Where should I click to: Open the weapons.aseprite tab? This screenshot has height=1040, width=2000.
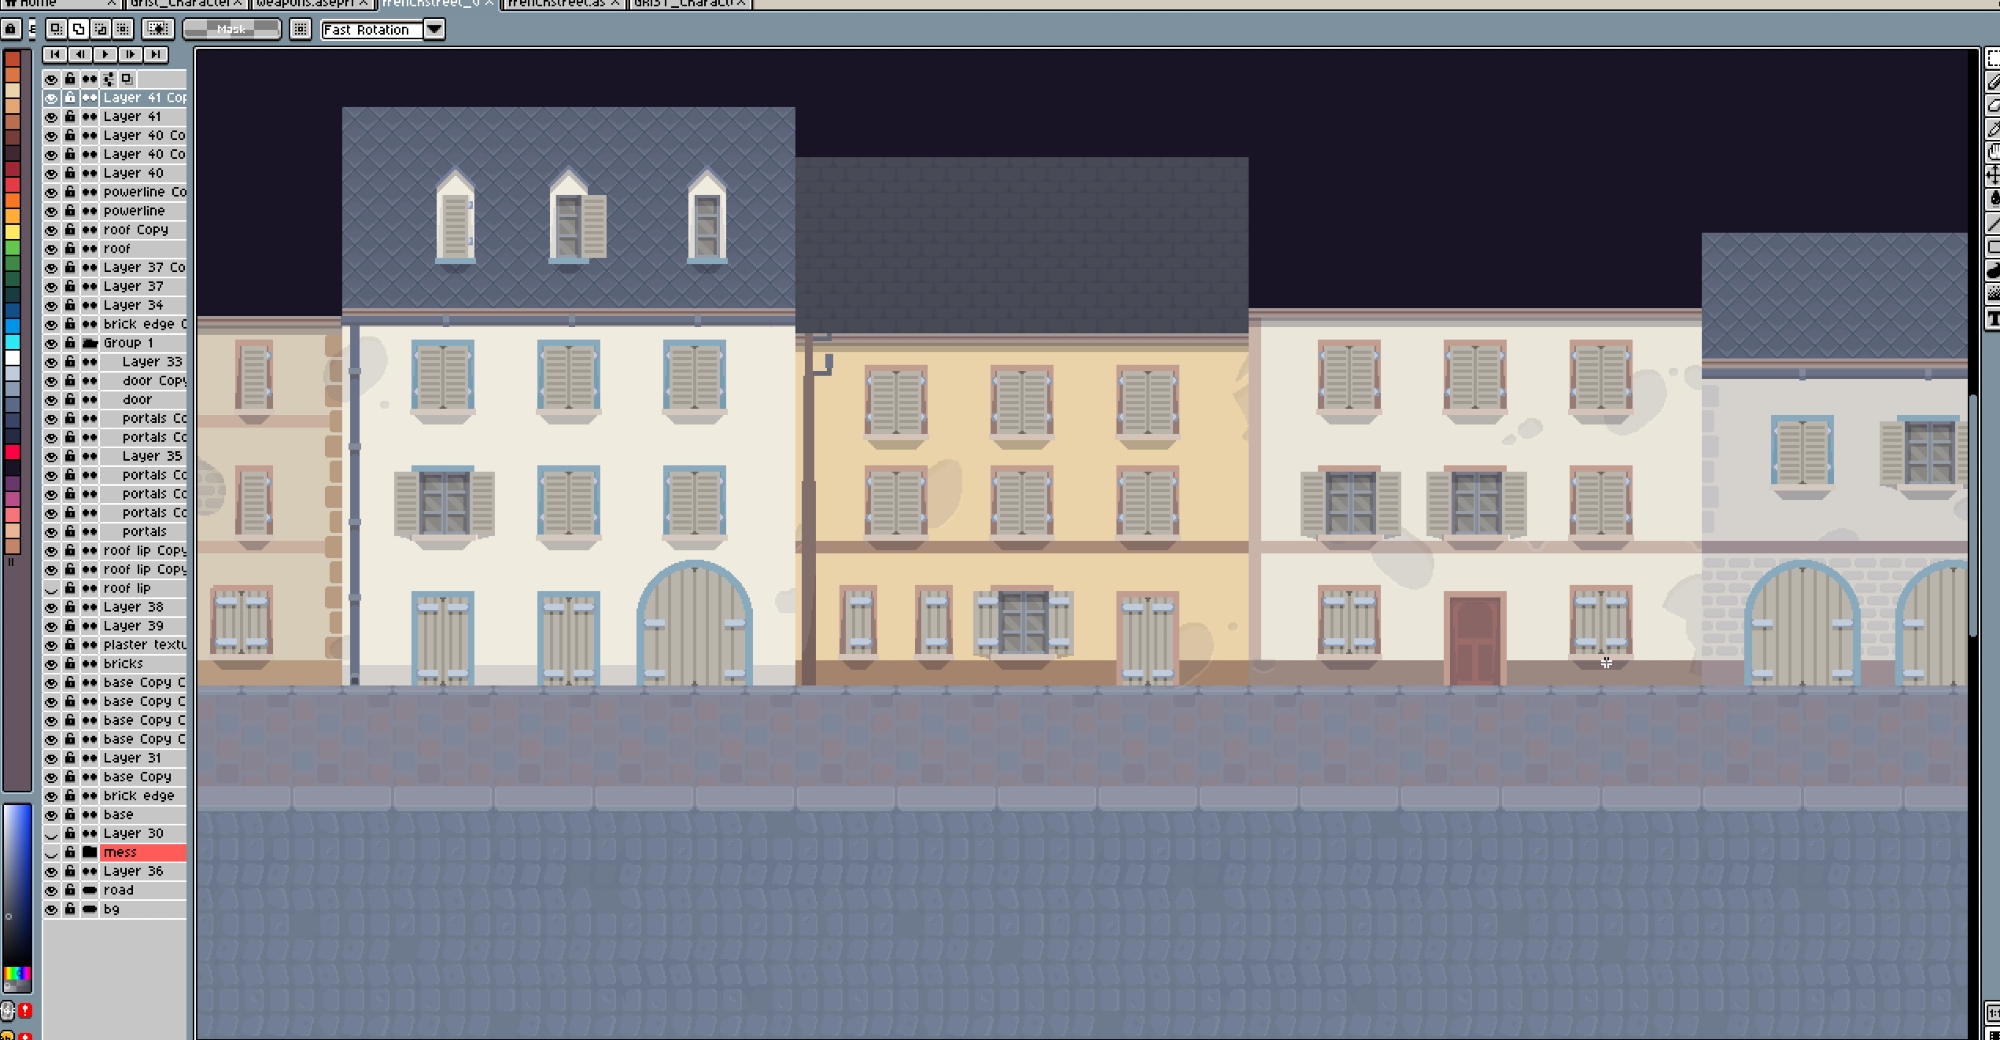point(304,3)
